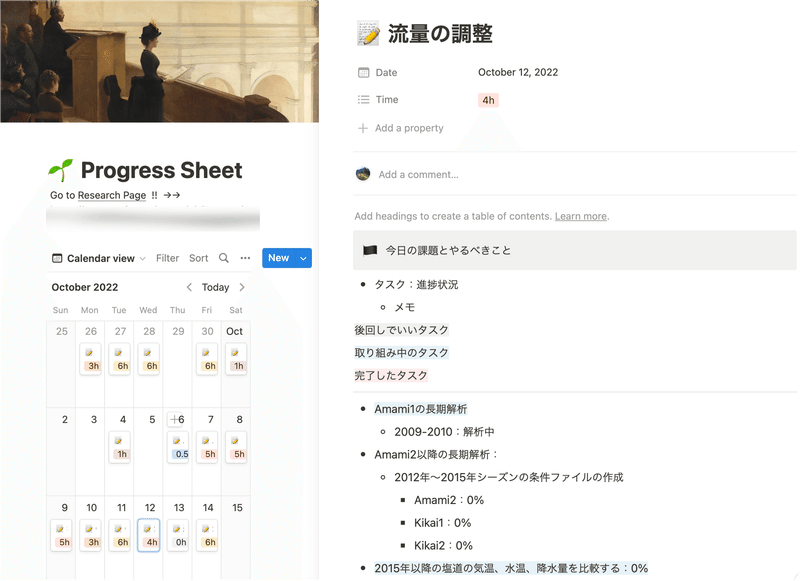Click the Add a comment field

(x=420, y=174)
